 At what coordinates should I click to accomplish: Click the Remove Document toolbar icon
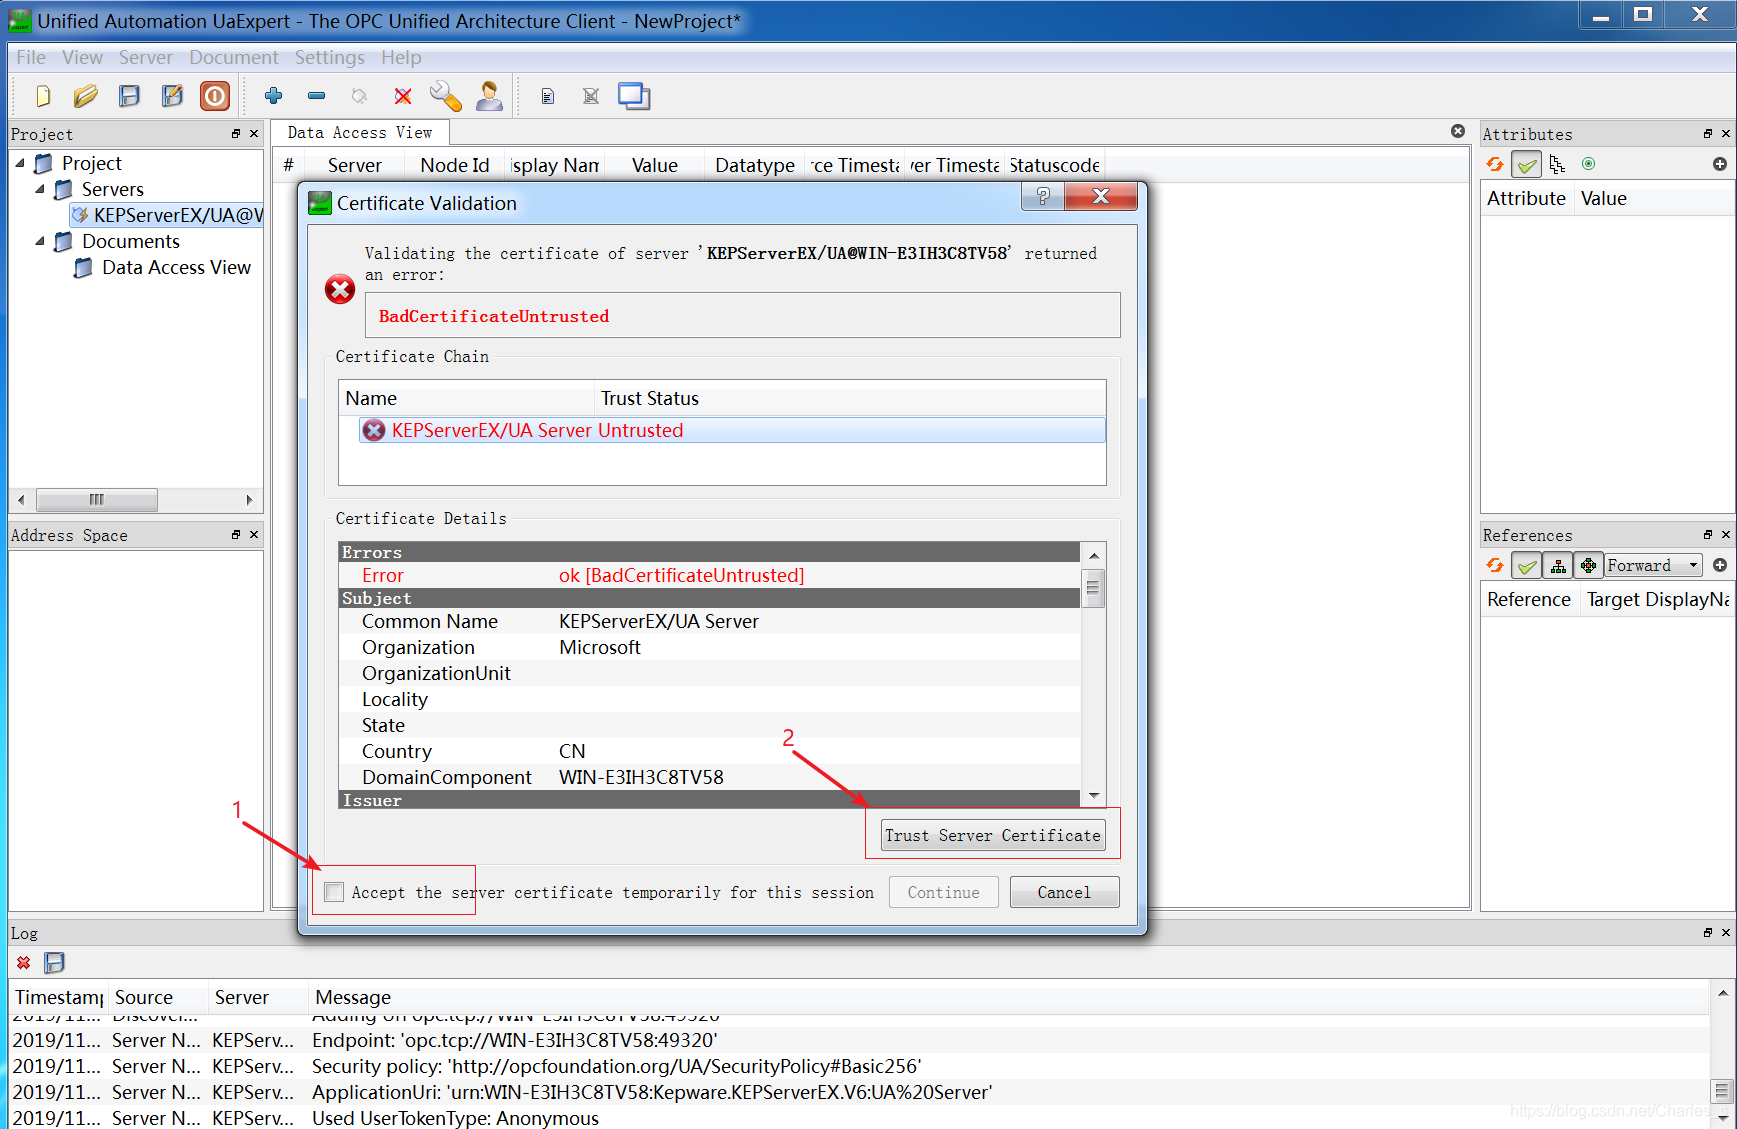(x=591, y=96)
